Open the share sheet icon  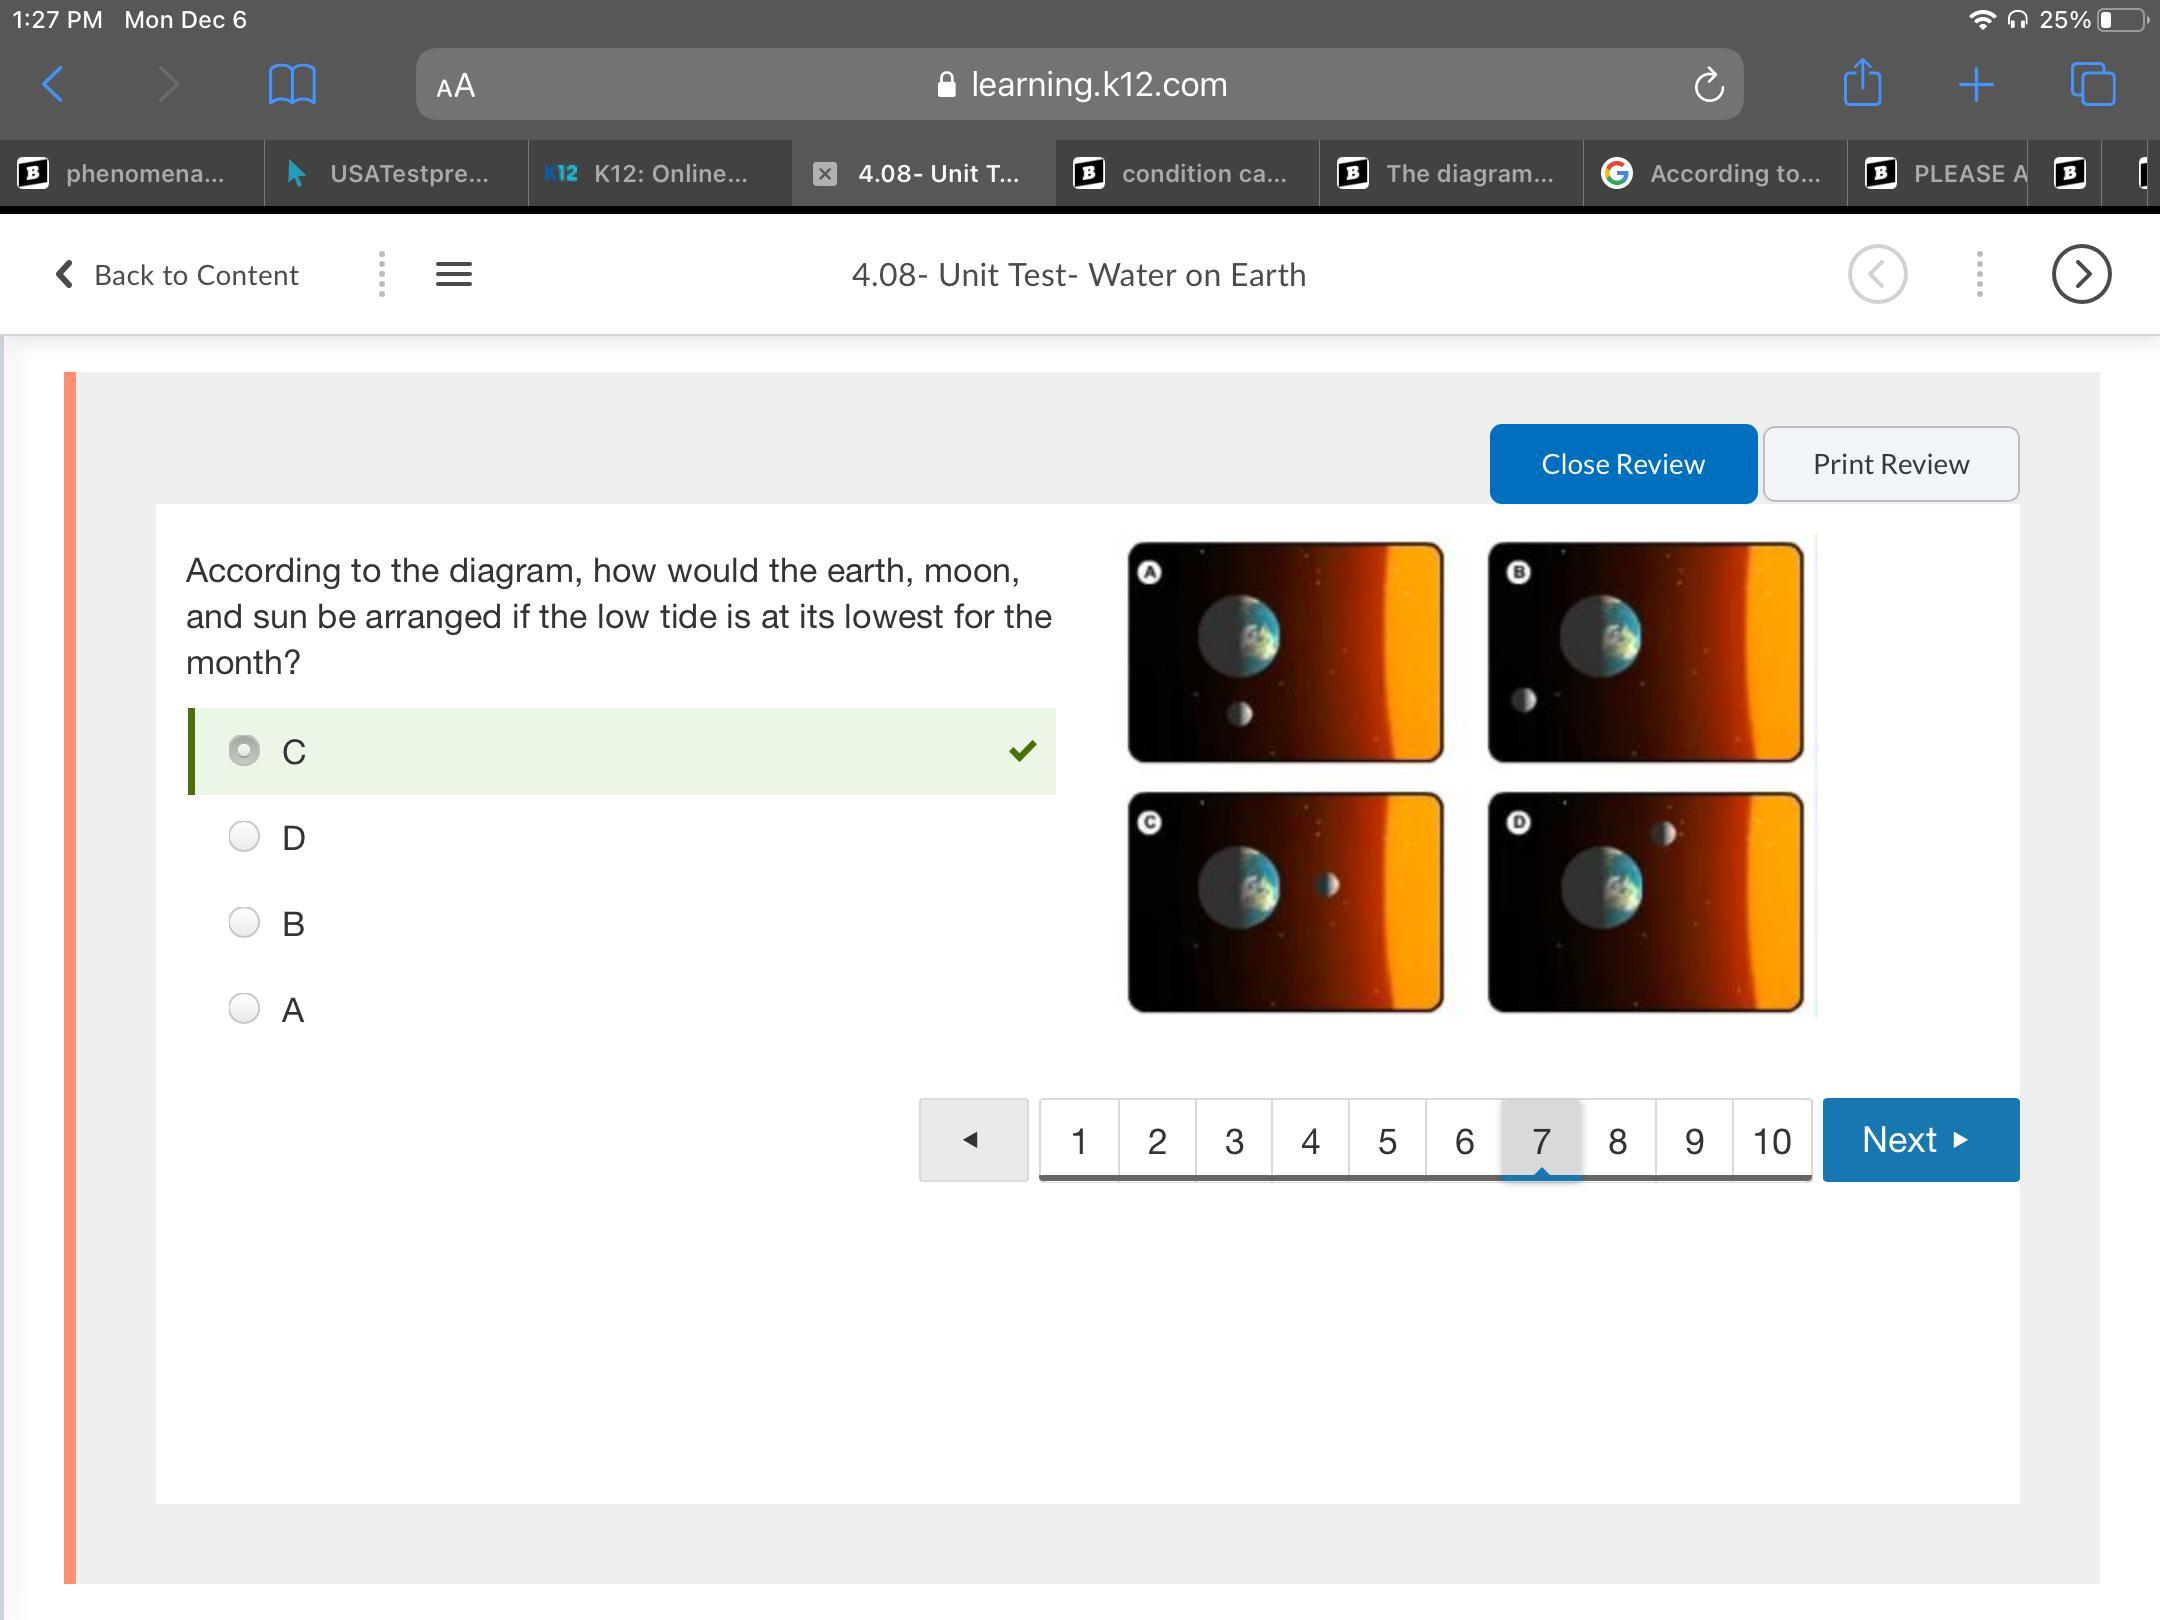(1862, 83)
